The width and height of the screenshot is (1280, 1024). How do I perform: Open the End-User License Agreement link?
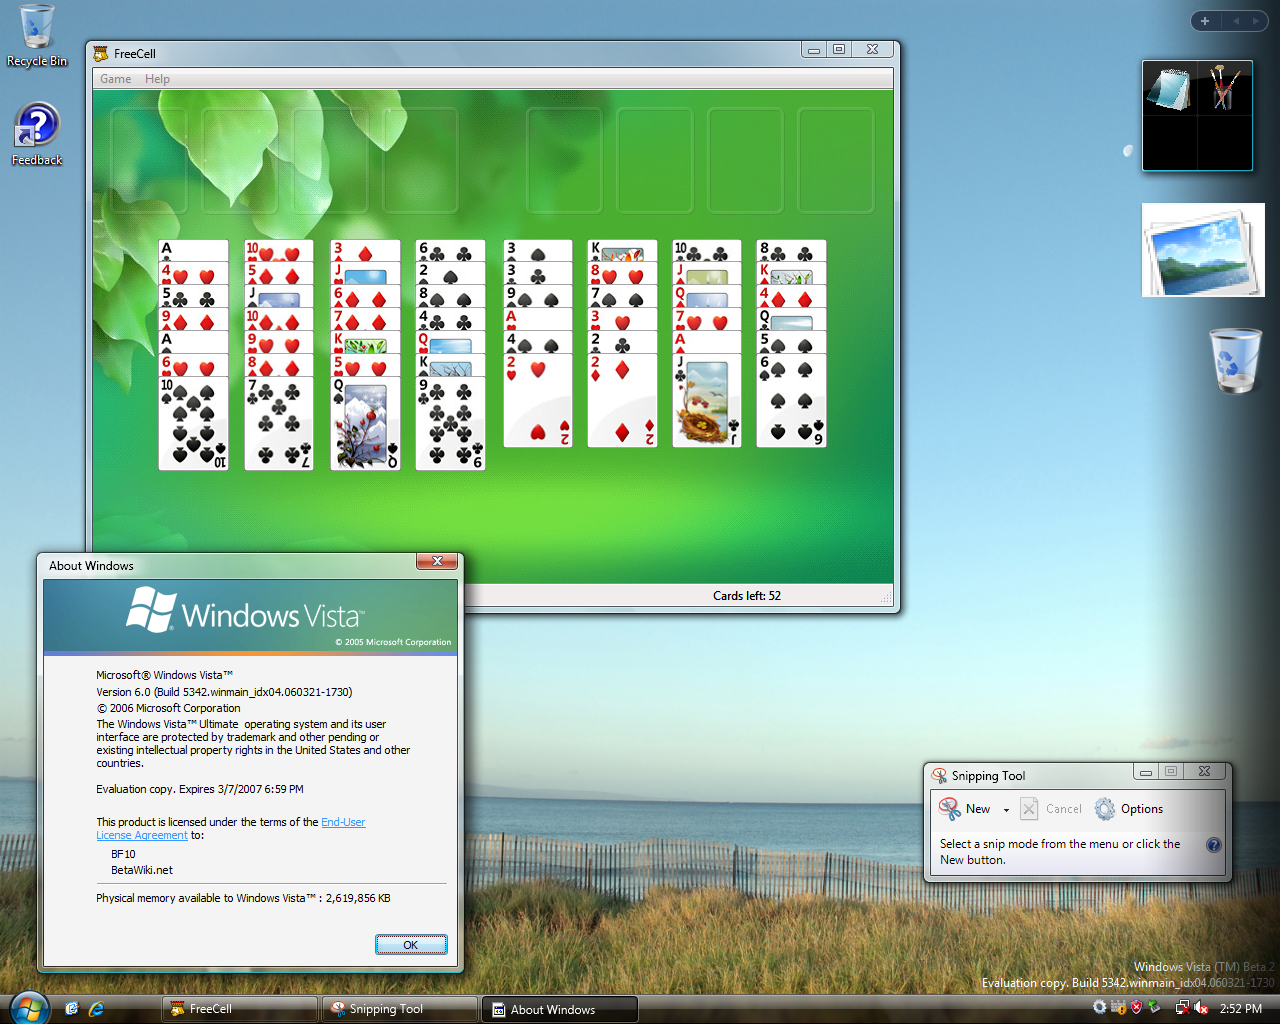tap(231, 829)
